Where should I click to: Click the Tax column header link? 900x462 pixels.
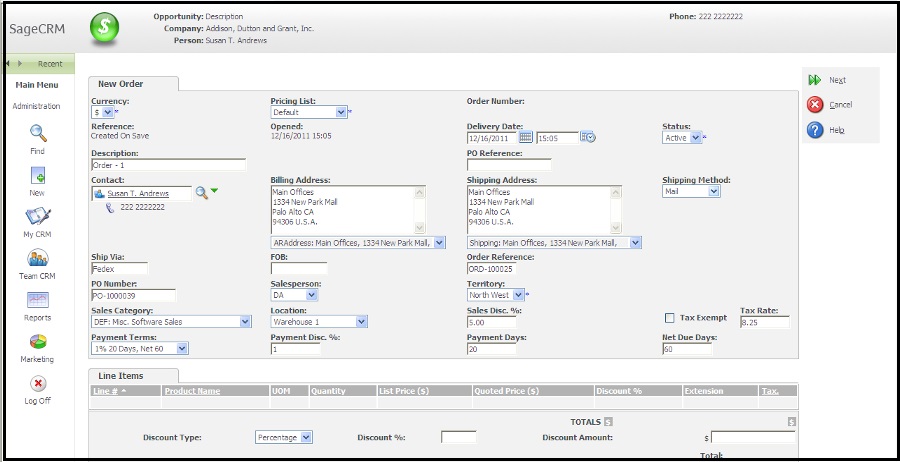pyautogui.click(x=770, y=391)
